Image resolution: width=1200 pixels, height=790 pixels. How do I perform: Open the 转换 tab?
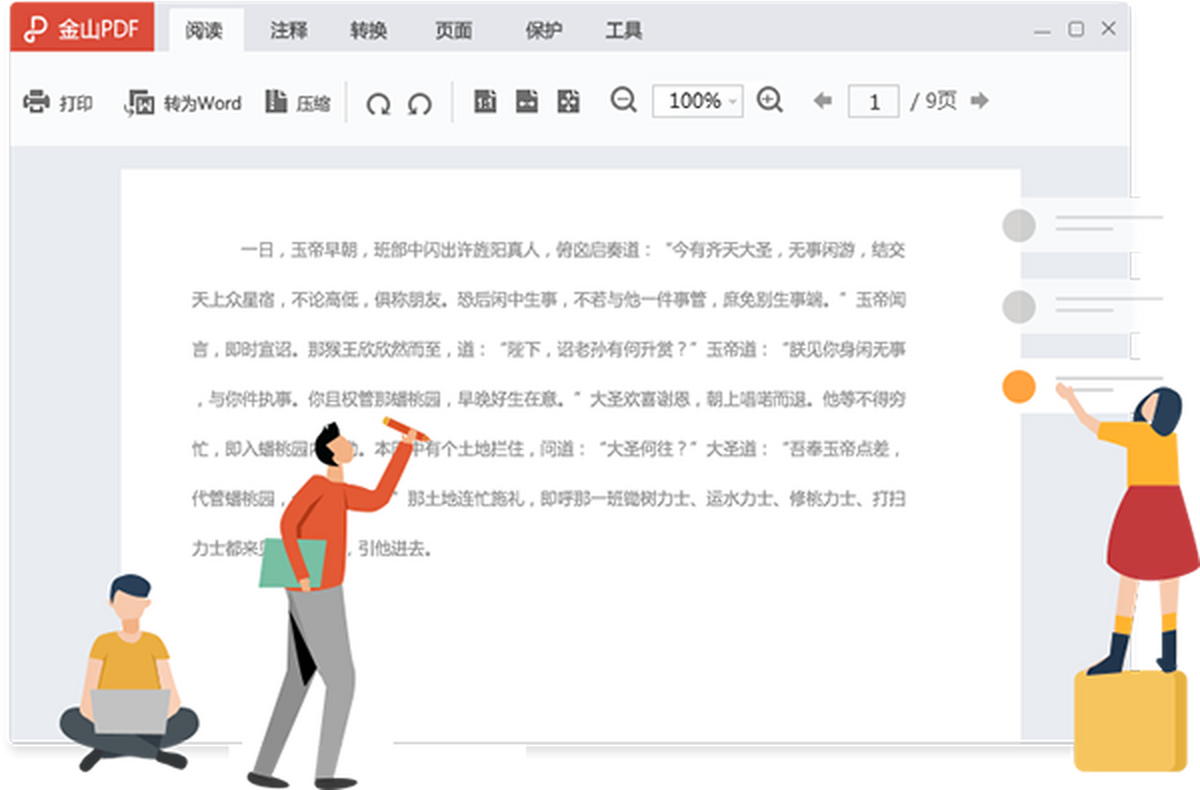coord(368,31)
